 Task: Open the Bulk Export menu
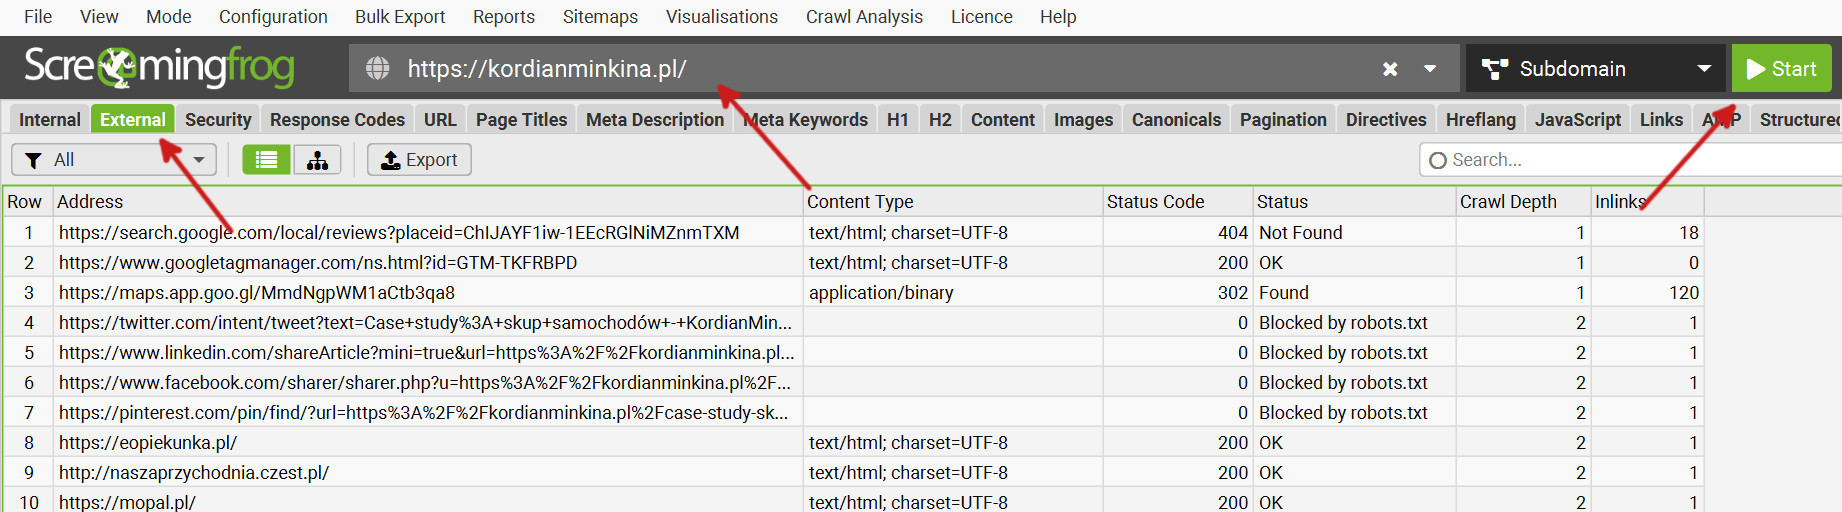(x=400, y=17)
